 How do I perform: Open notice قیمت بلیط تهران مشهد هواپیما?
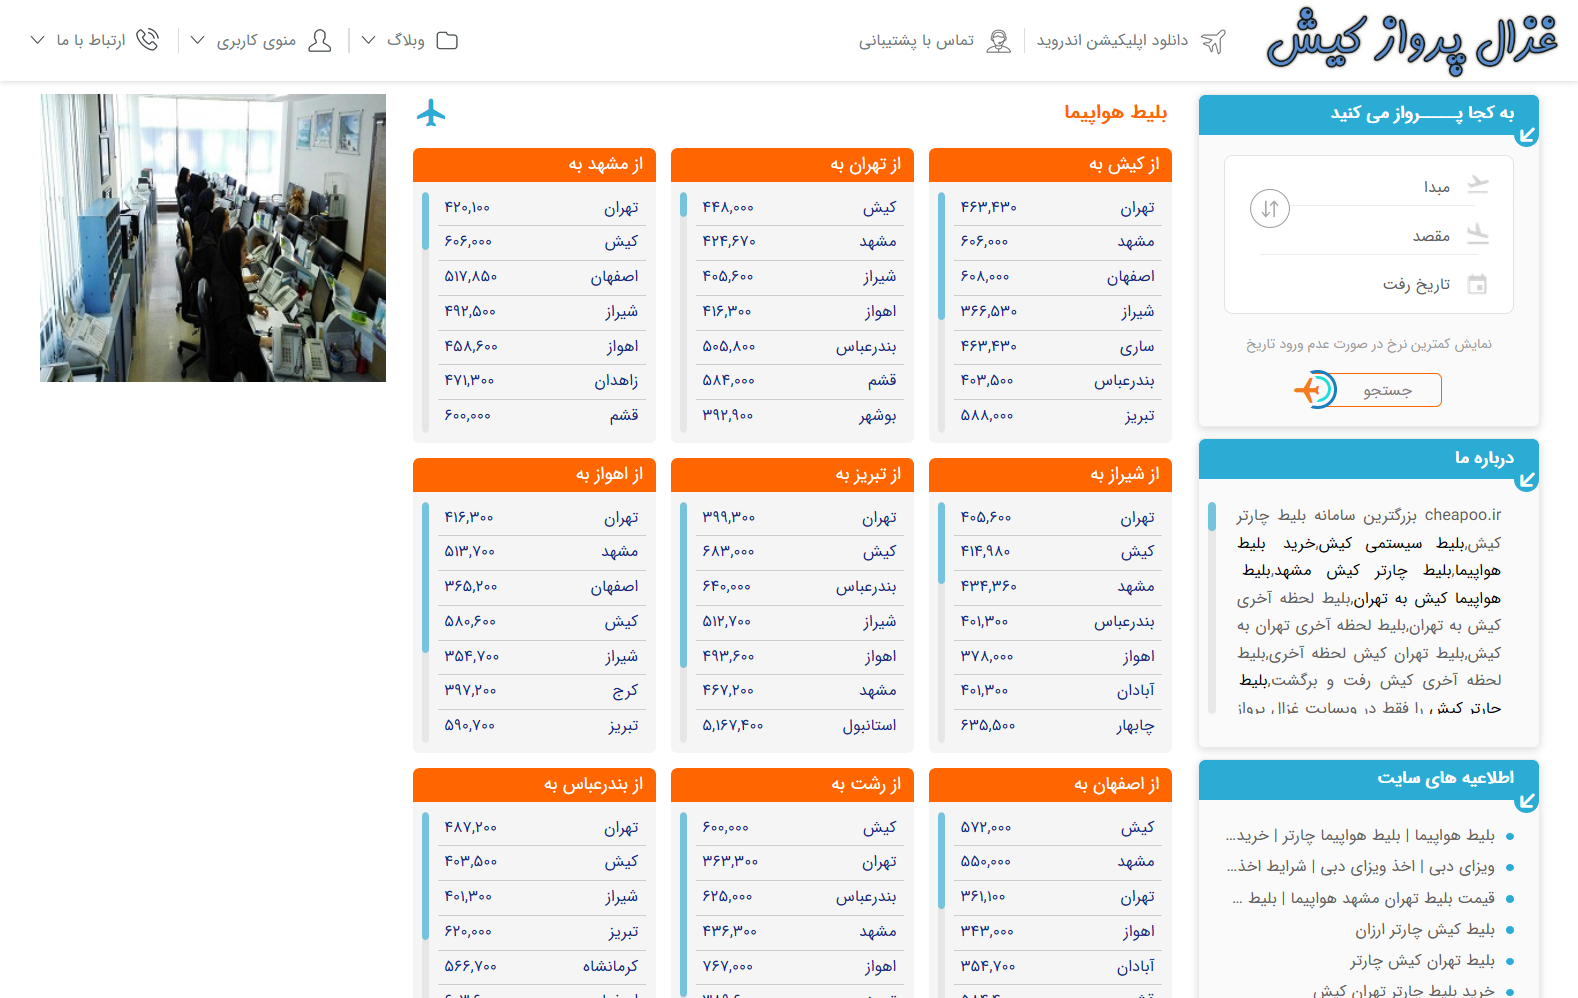pyautogui.click(x=1365, y=899)
